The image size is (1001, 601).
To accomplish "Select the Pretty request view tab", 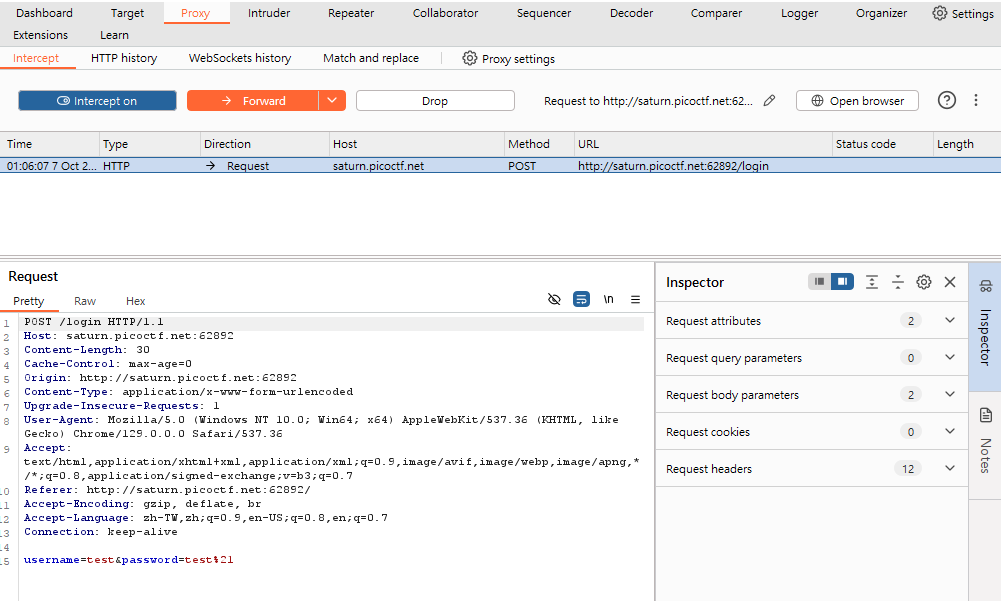I will click(29, 301).
